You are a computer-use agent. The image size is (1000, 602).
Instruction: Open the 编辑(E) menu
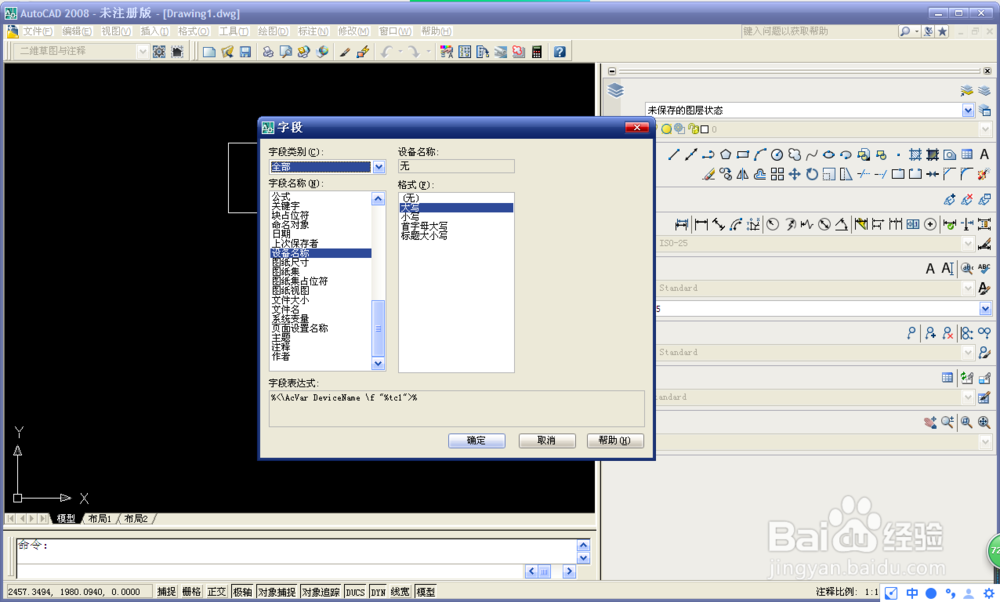point(77,31)
